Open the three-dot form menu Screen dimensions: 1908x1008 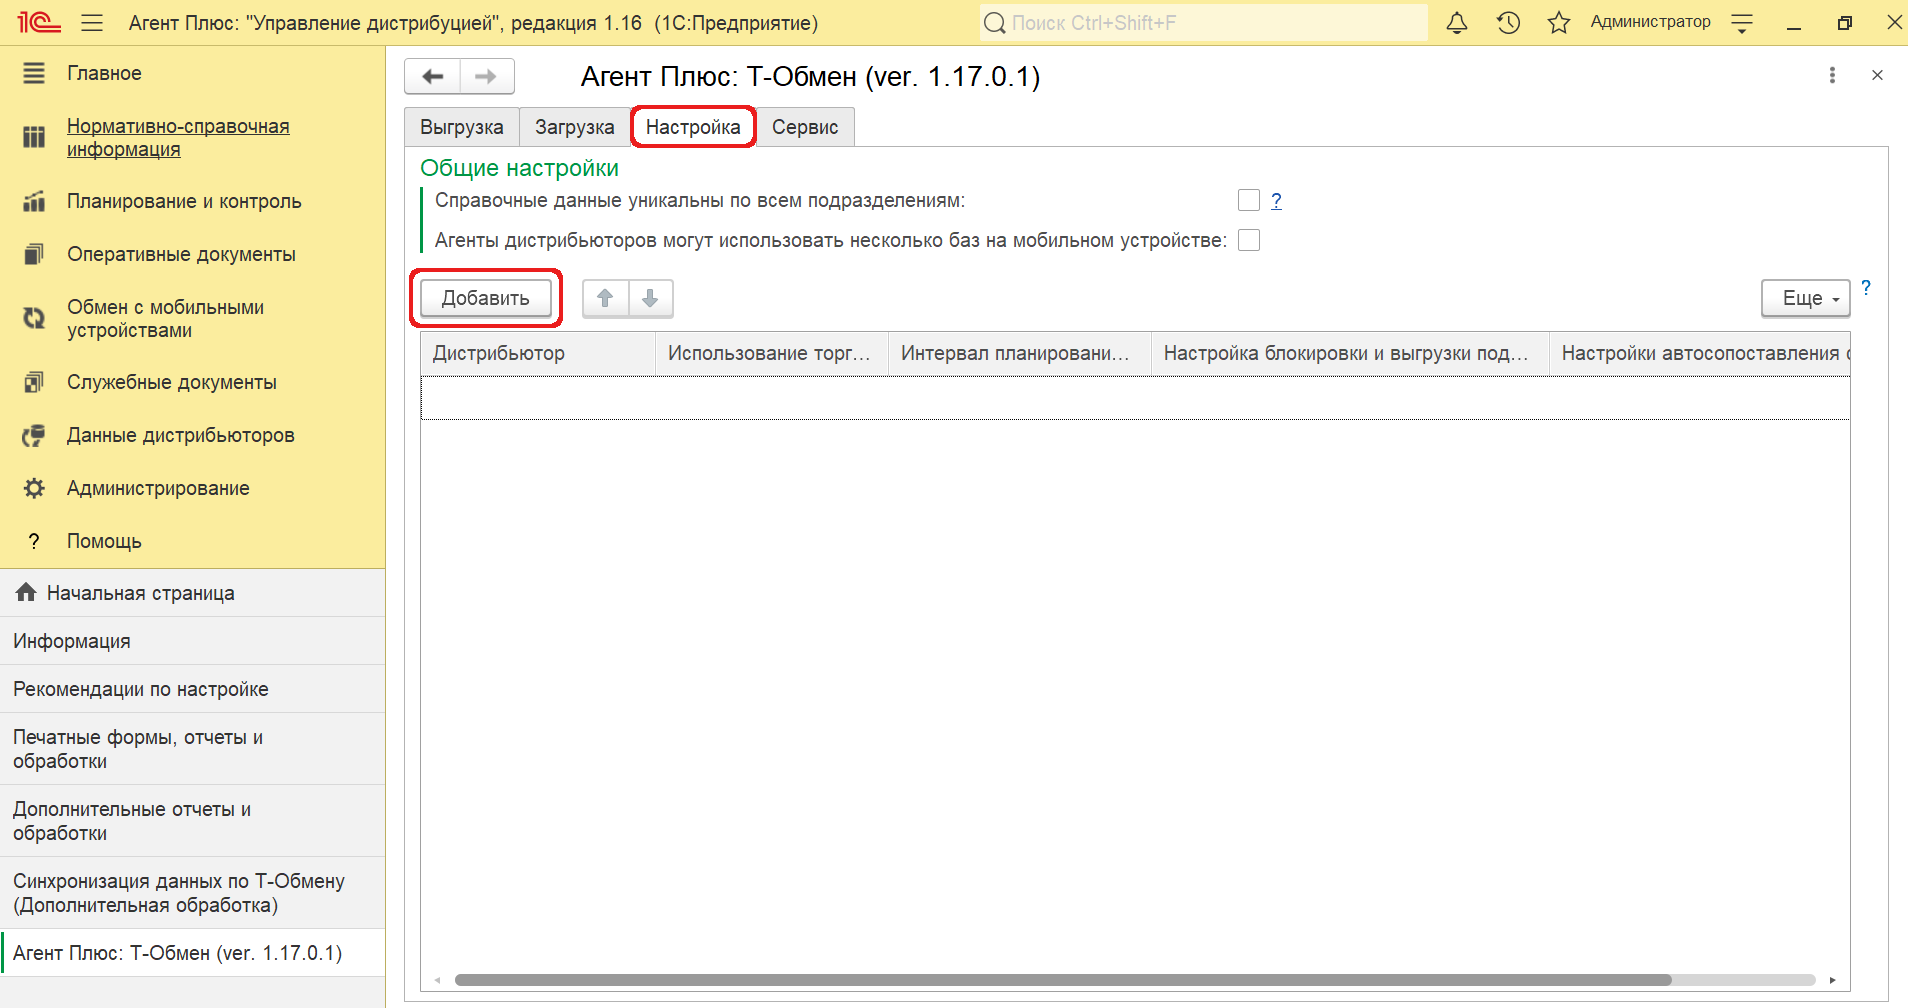coord(1832,75)
